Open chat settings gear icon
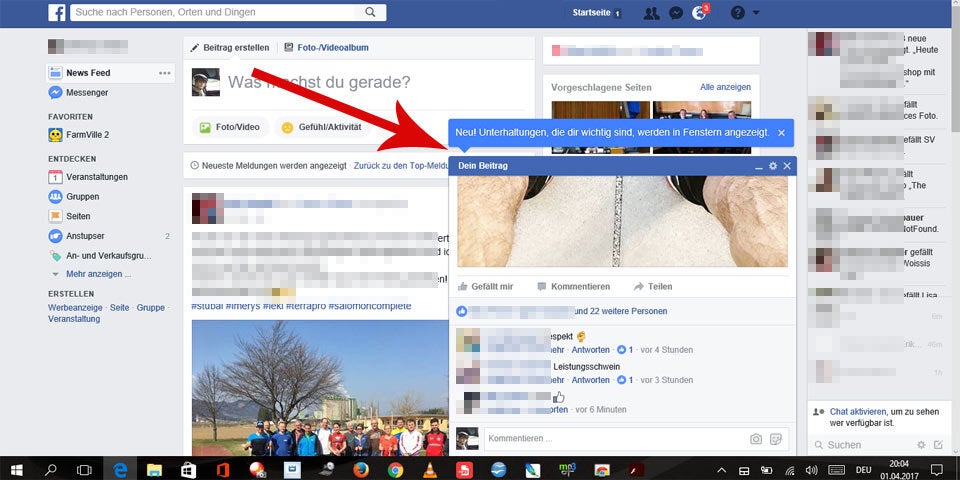This screenshot has height=480, width=960. [921, 445]
